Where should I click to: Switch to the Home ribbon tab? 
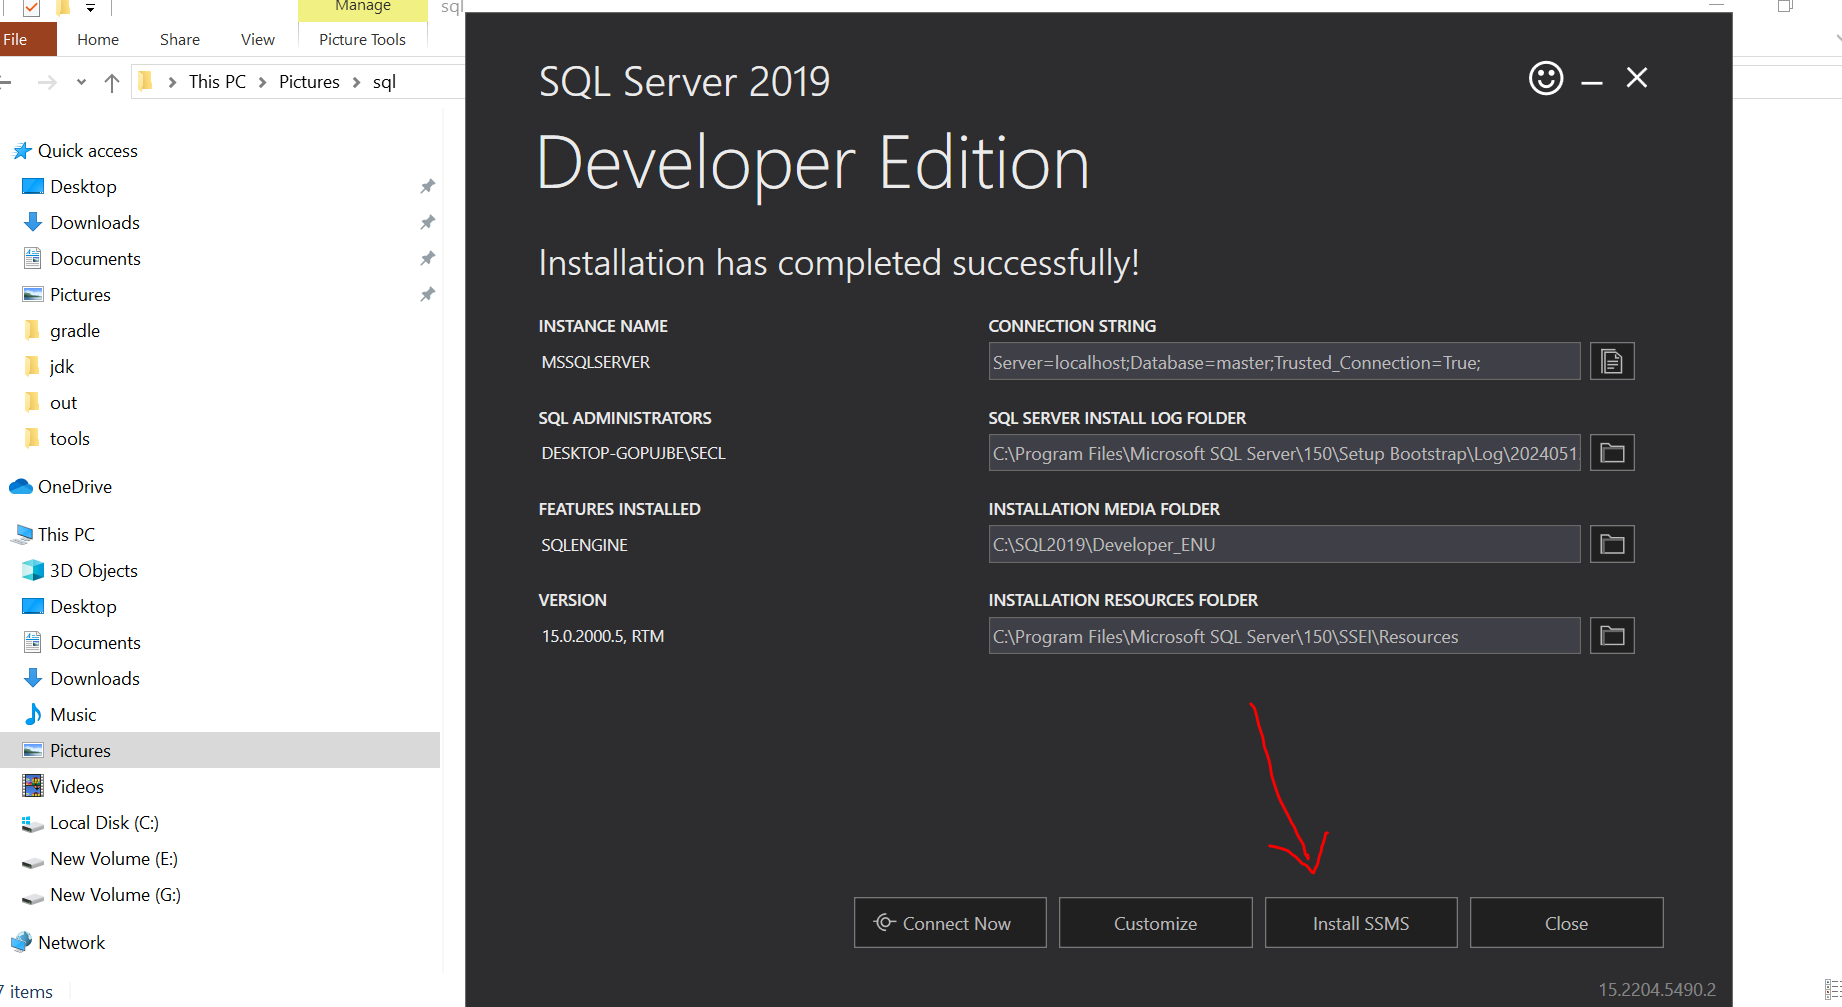pyautogui.click(x=98, y=39)
